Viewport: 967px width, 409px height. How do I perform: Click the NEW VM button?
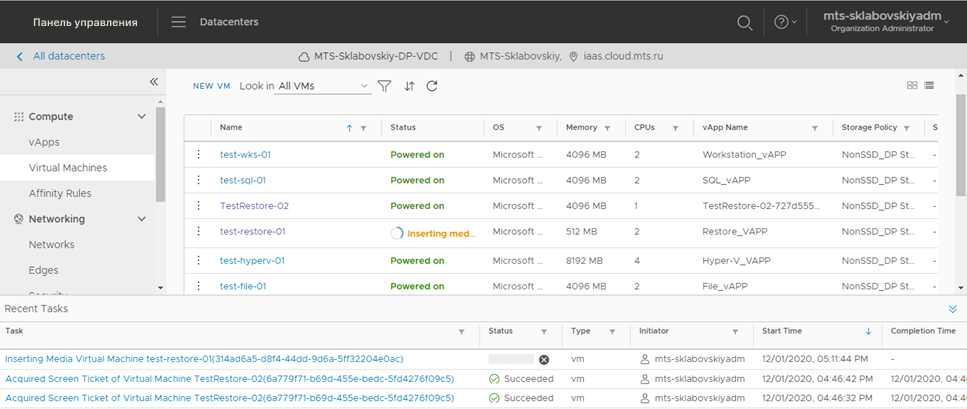[x=211, y=86]
